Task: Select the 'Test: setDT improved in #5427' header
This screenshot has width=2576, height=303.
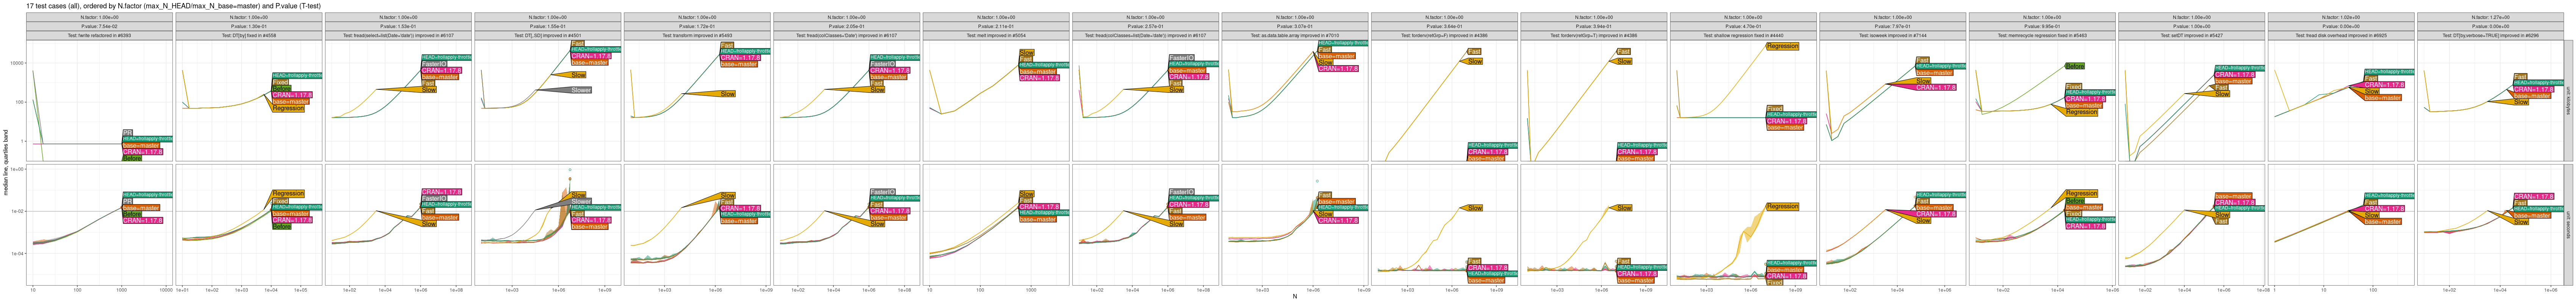Action: point(2192,35)
